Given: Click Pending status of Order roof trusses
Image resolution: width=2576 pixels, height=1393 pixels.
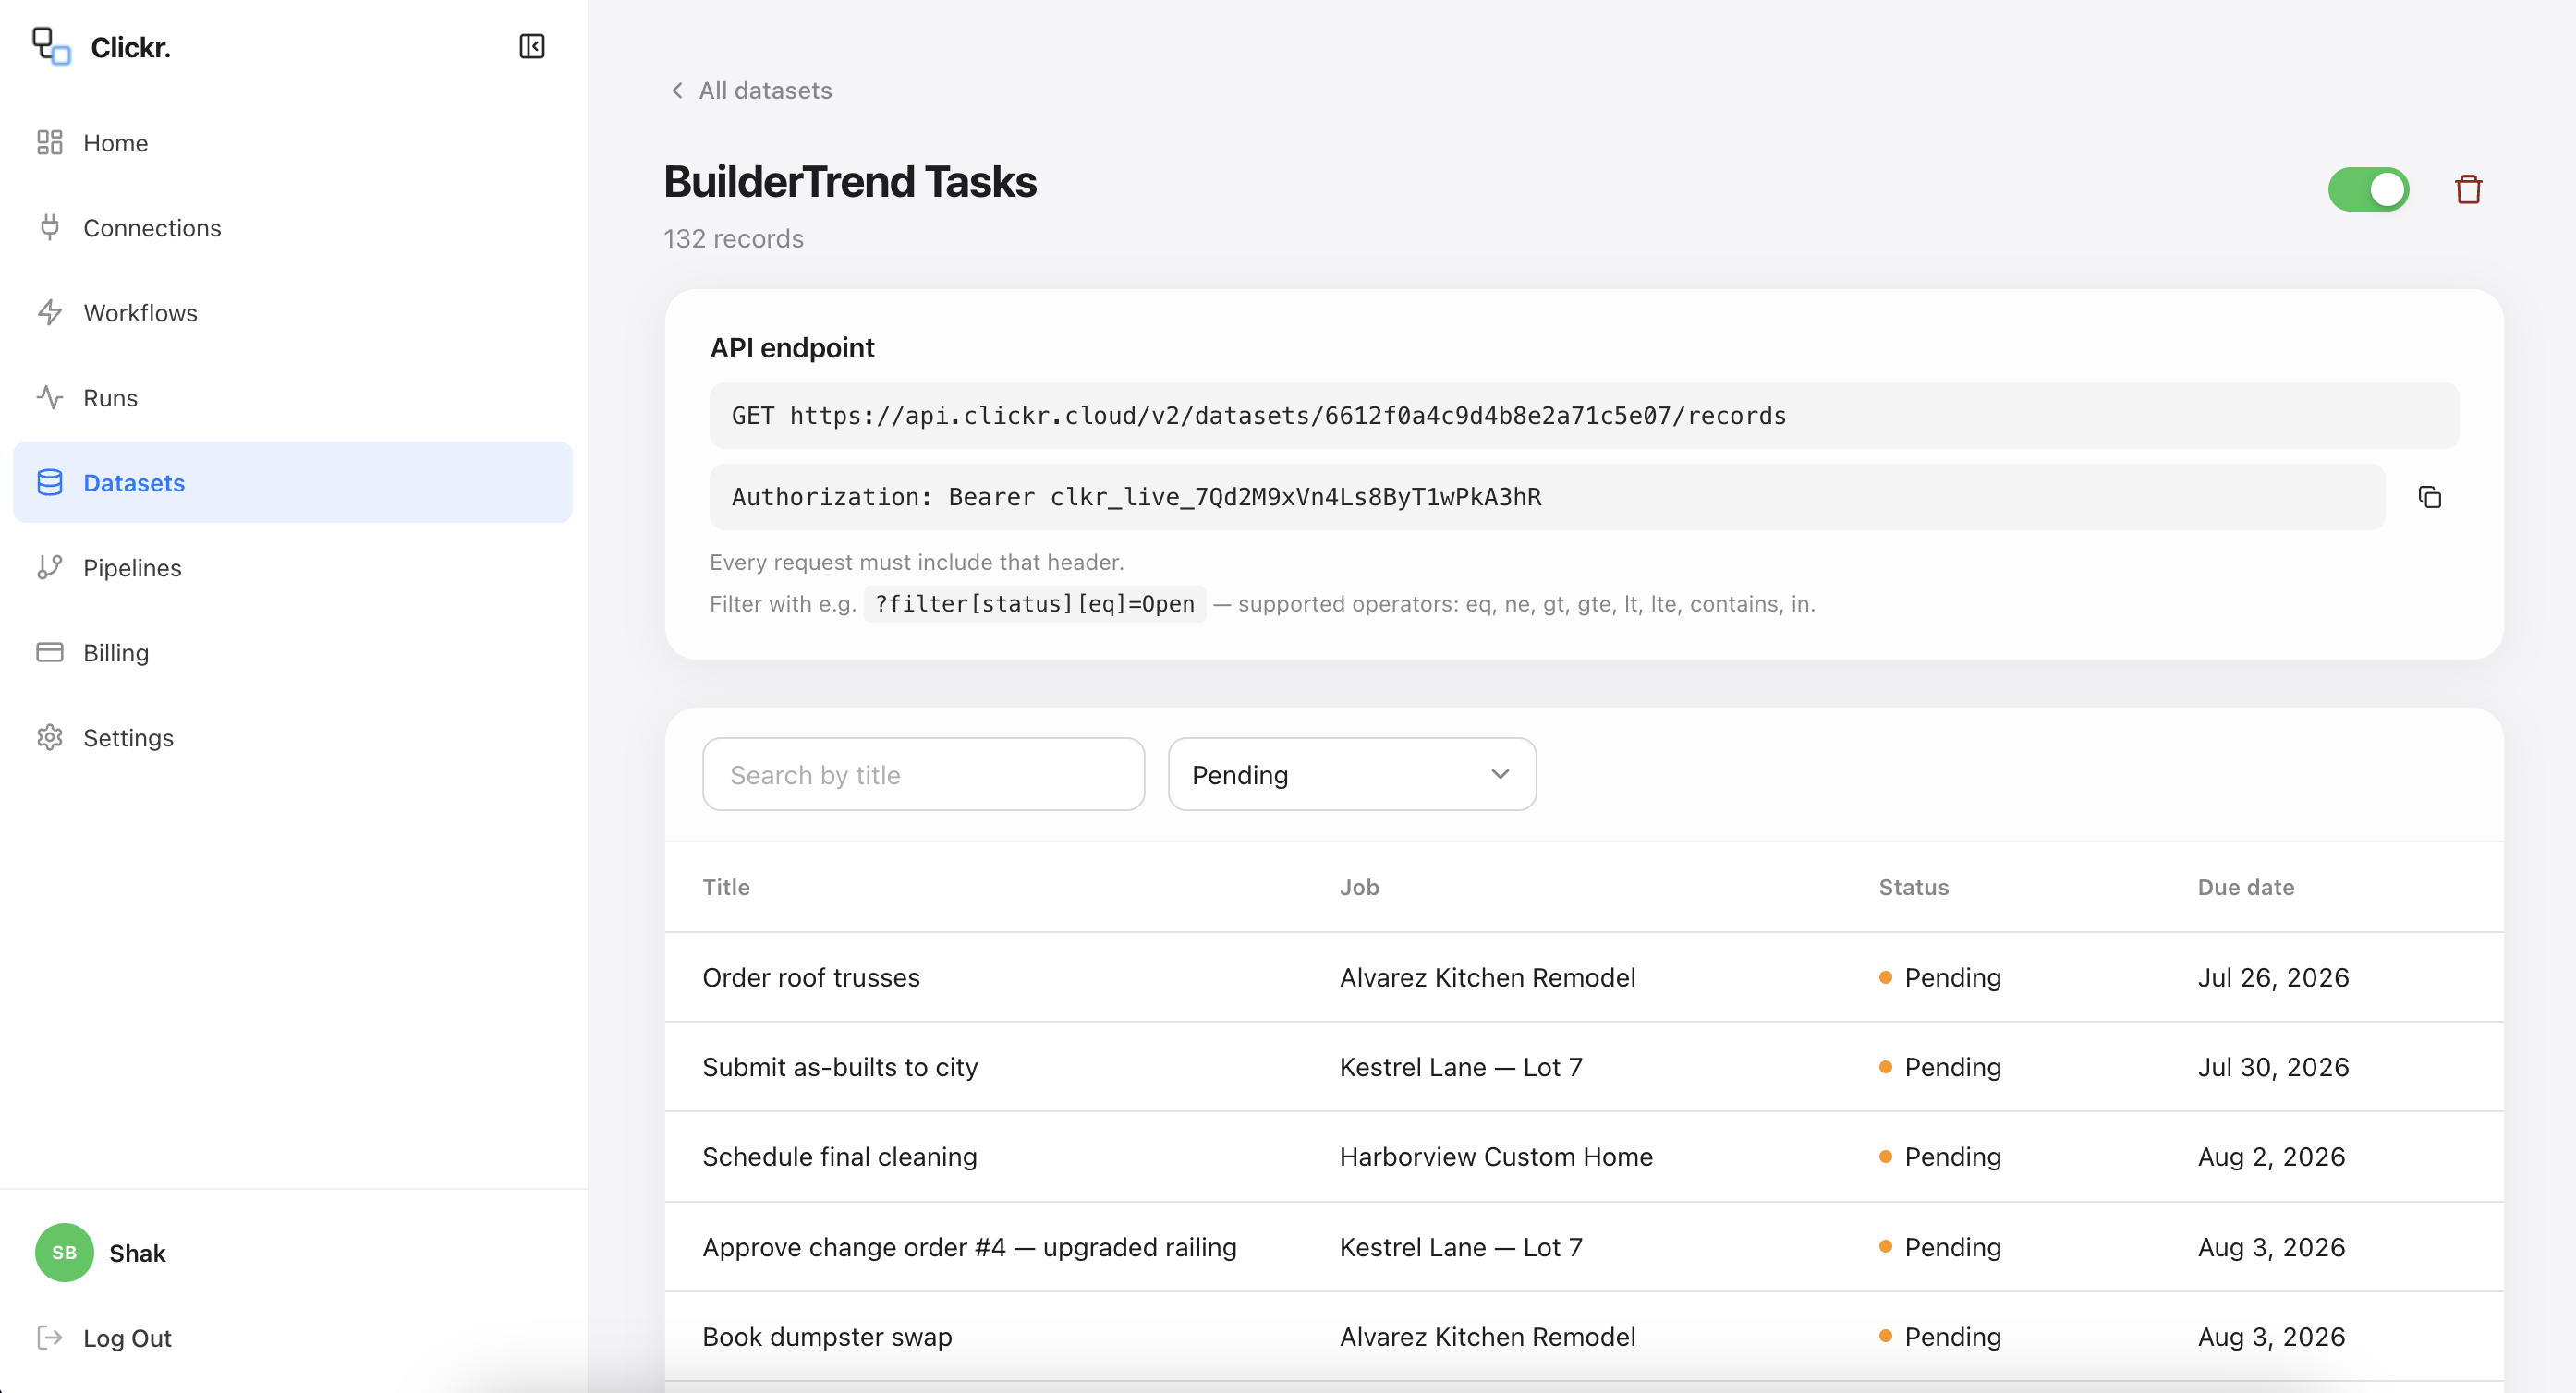Looking at the screenshot, I should 1940,977.
